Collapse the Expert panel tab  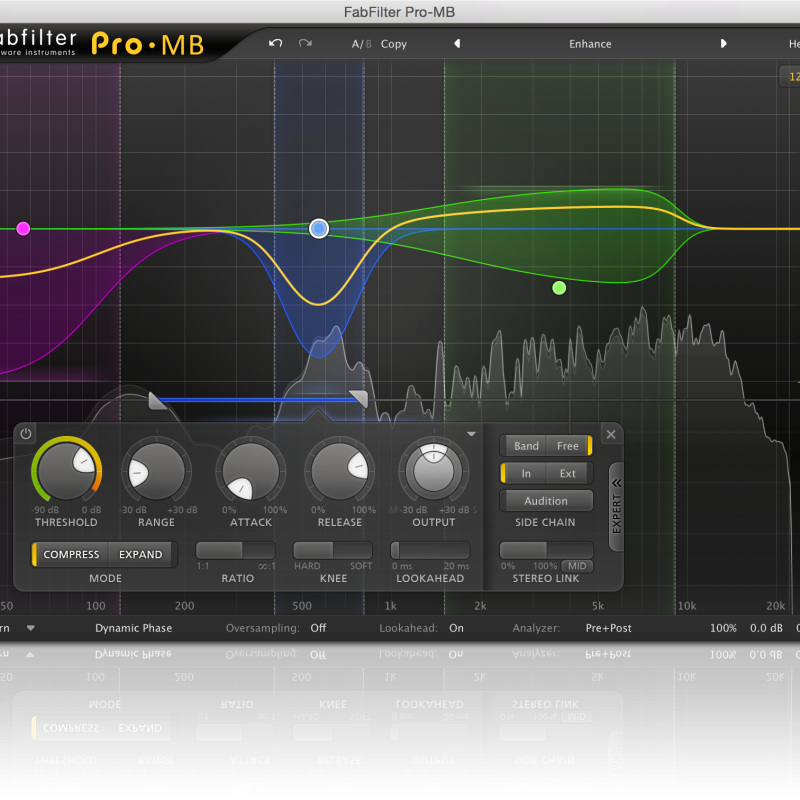pyautogui.click(x=616, y=507)
